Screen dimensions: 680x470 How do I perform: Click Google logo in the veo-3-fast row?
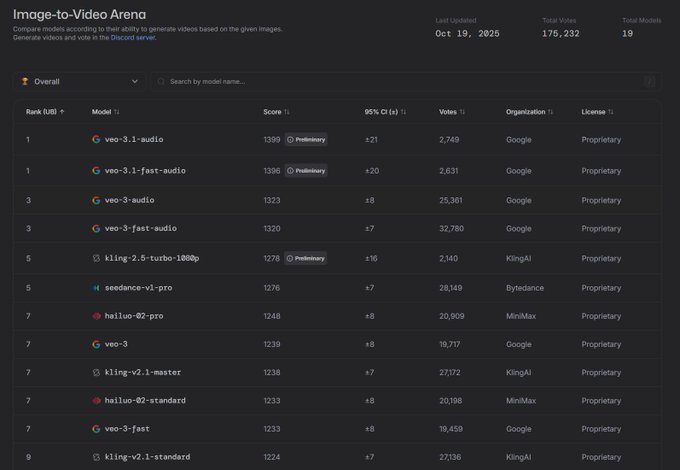tap(96, 429)
